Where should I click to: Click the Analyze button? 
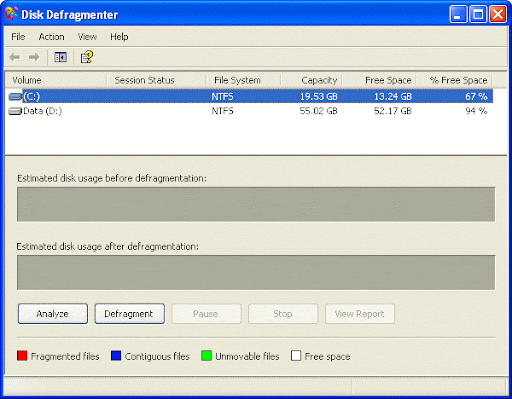tap(53, 314)
